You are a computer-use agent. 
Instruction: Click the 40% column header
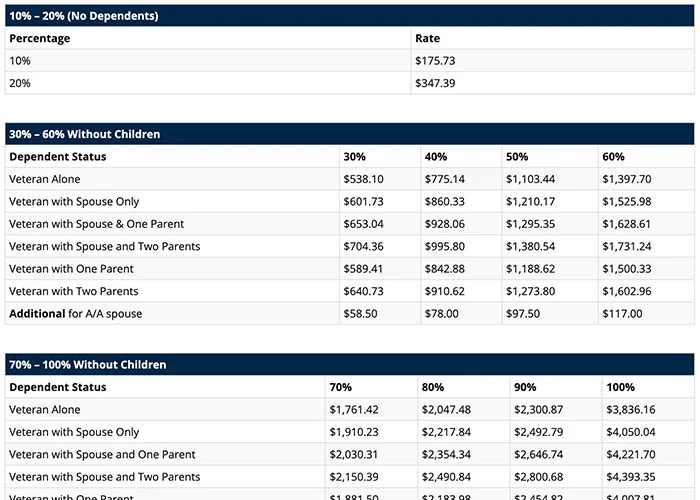[x=436, y=157]
